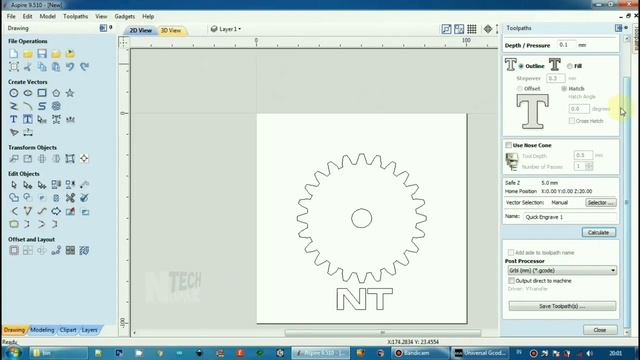
Task: Click the Copy along vectors icon
Action: point(56,250)
